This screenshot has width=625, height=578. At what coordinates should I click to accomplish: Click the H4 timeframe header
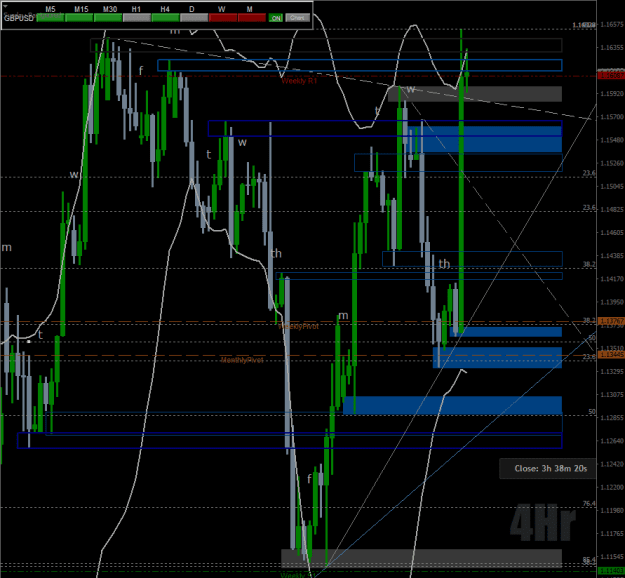coord(165,9)
